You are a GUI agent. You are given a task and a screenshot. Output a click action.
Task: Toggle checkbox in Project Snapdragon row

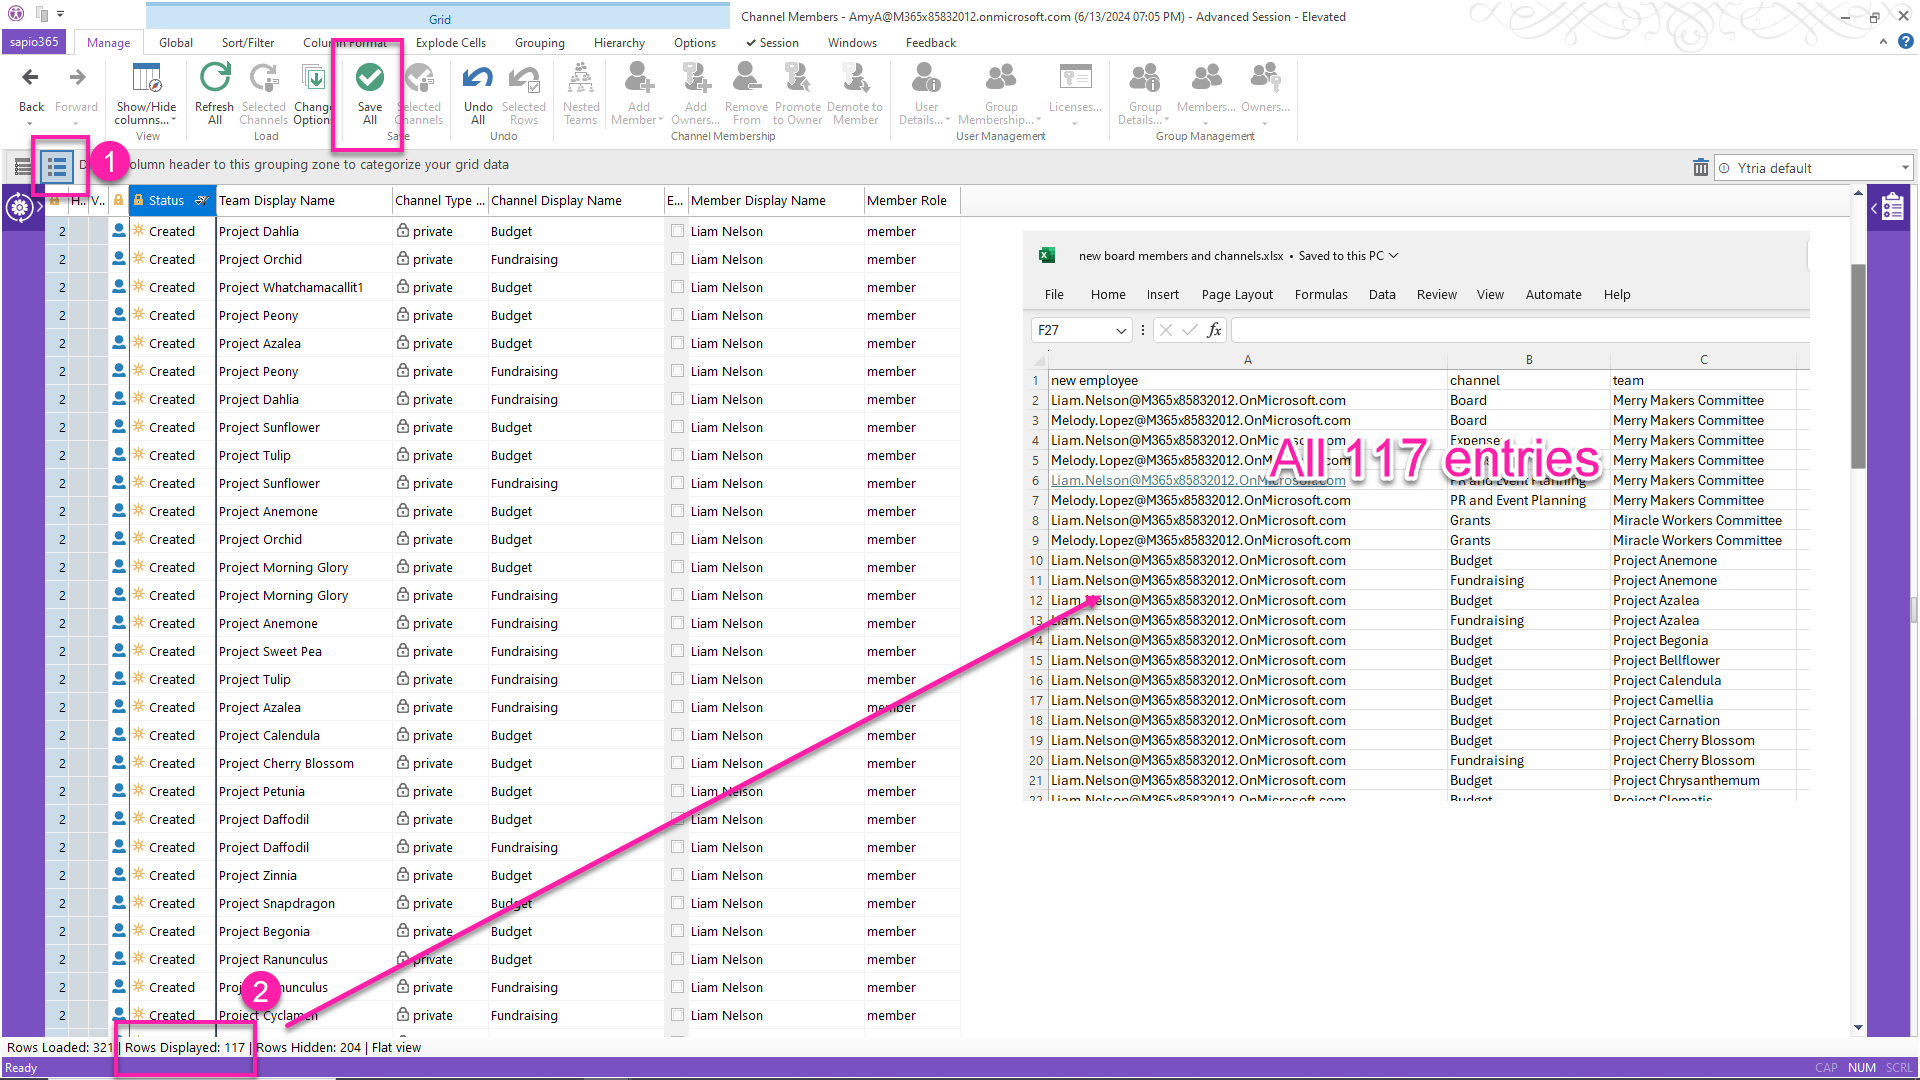point(677,903)
